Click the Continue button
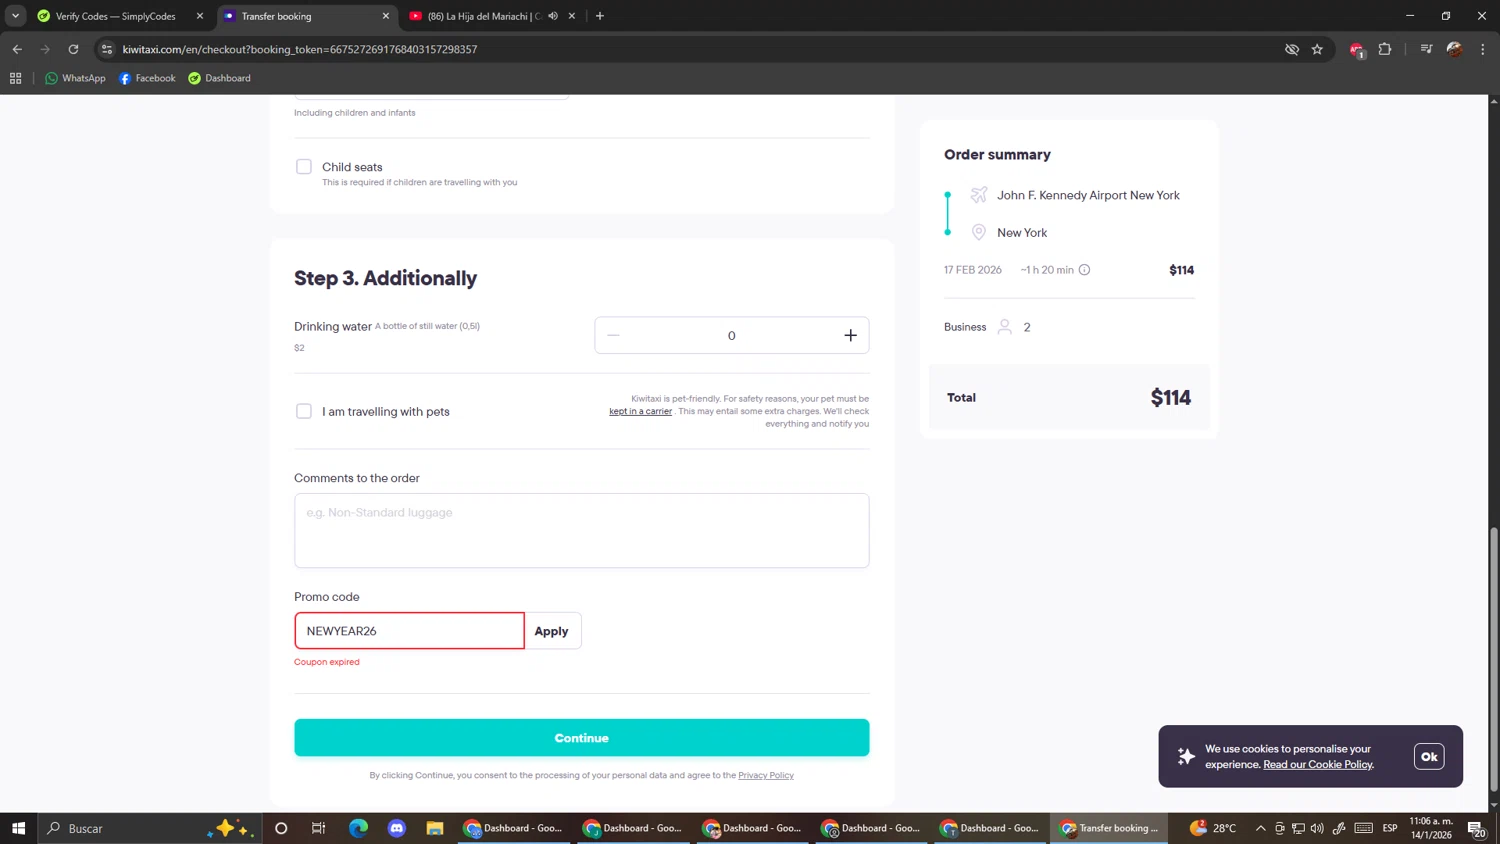1500x844 pixels. click(x=581, y=738)
